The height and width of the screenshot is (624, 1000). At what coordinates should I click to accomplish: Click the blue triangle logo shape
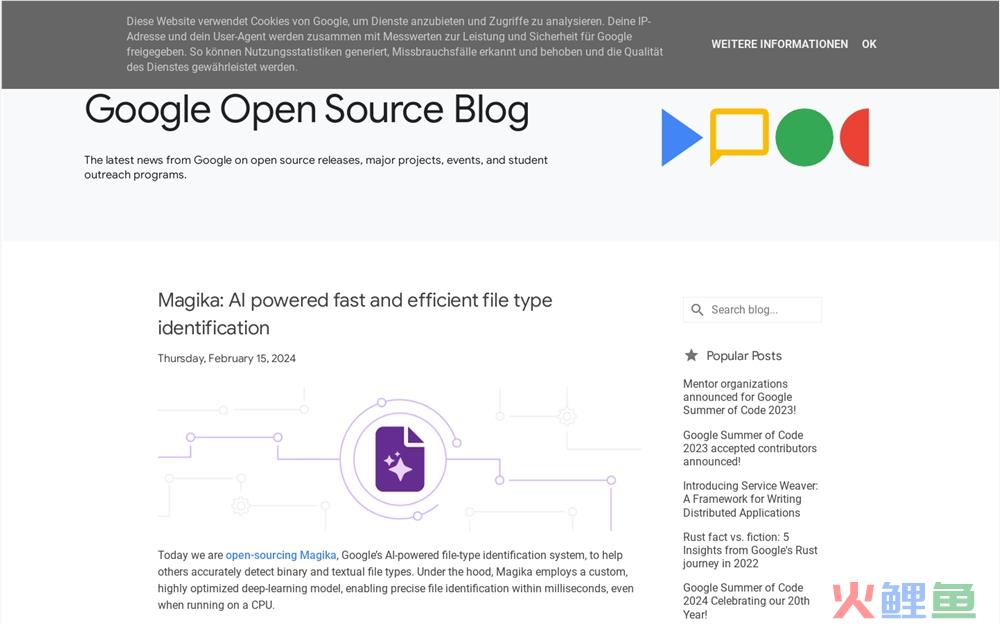pyautogui.click(x=681, y=137)
